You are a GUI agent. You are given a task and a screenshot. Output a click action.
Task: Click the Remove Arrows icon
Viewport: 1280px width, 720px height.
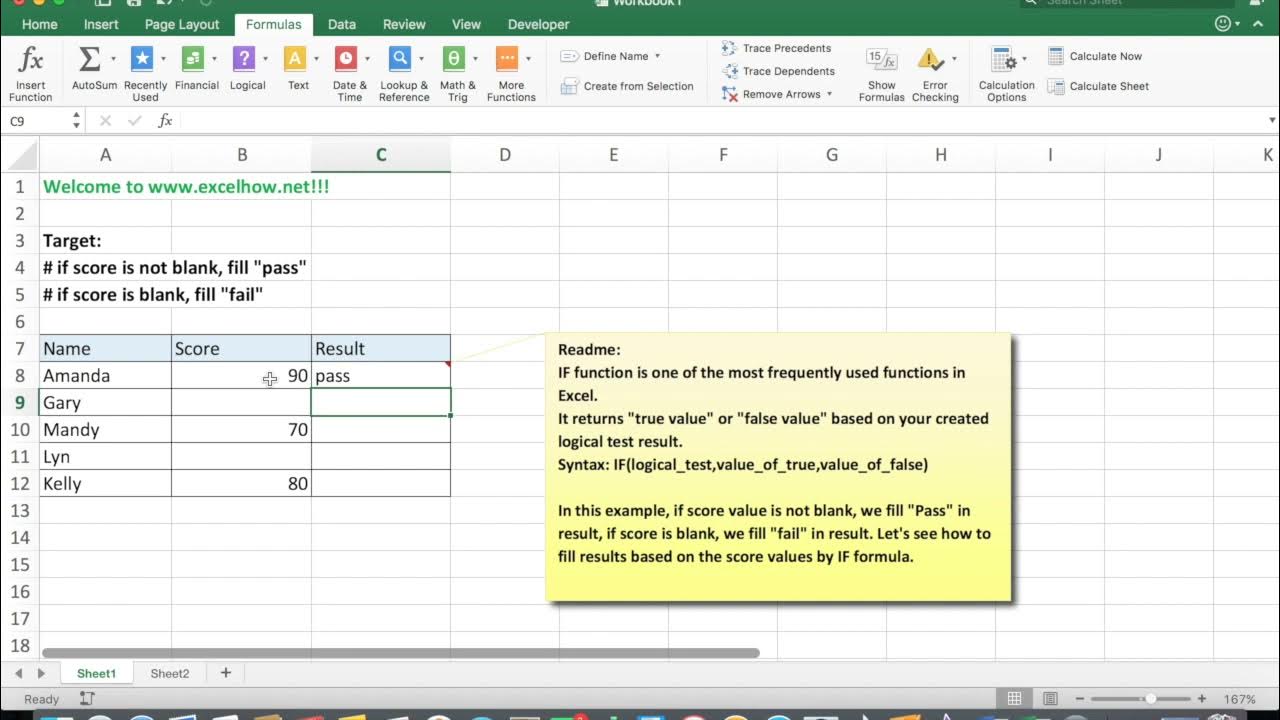[x=729, y=94]
